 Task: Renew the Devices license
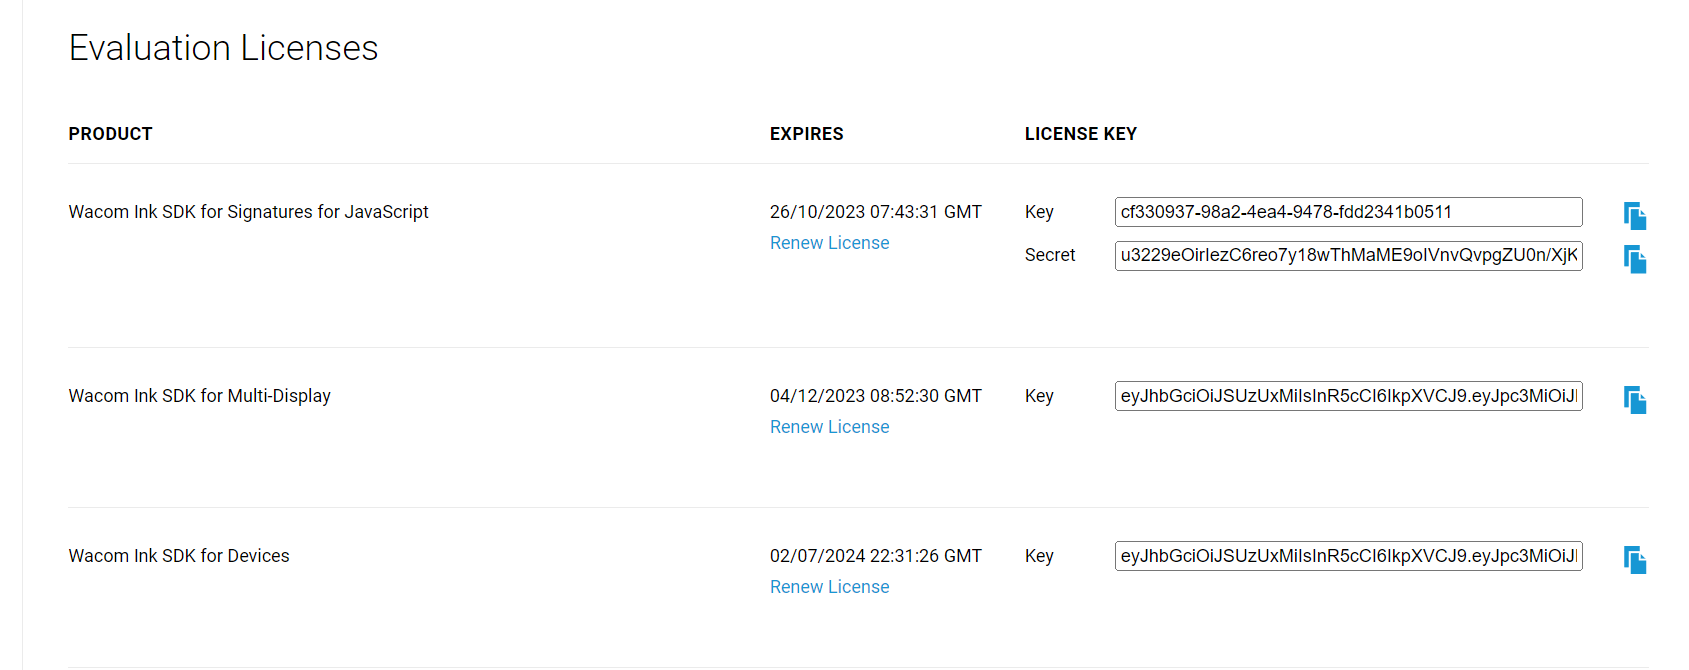tap(829, 586)
